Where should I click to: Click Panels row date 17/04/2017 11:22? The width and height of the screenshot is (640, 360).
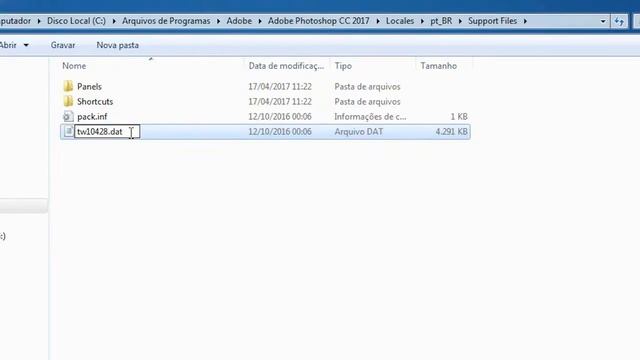(x=280, y=87)
